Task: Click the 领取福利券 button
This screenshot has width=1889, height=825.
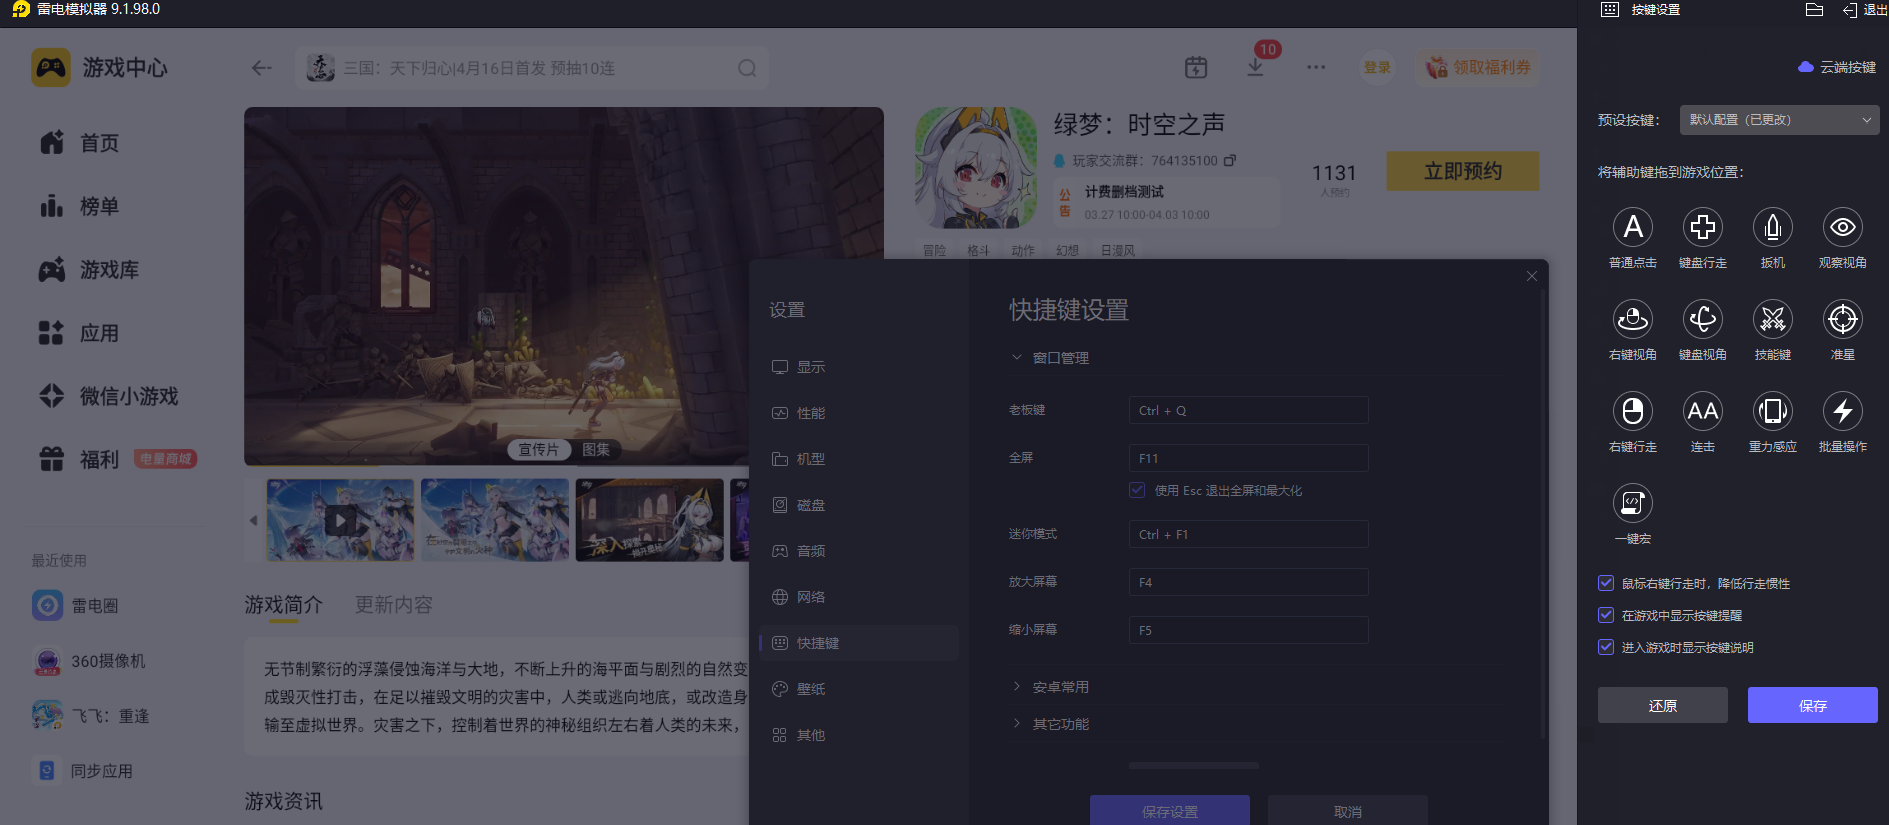Action: [x=1478, y=68]
